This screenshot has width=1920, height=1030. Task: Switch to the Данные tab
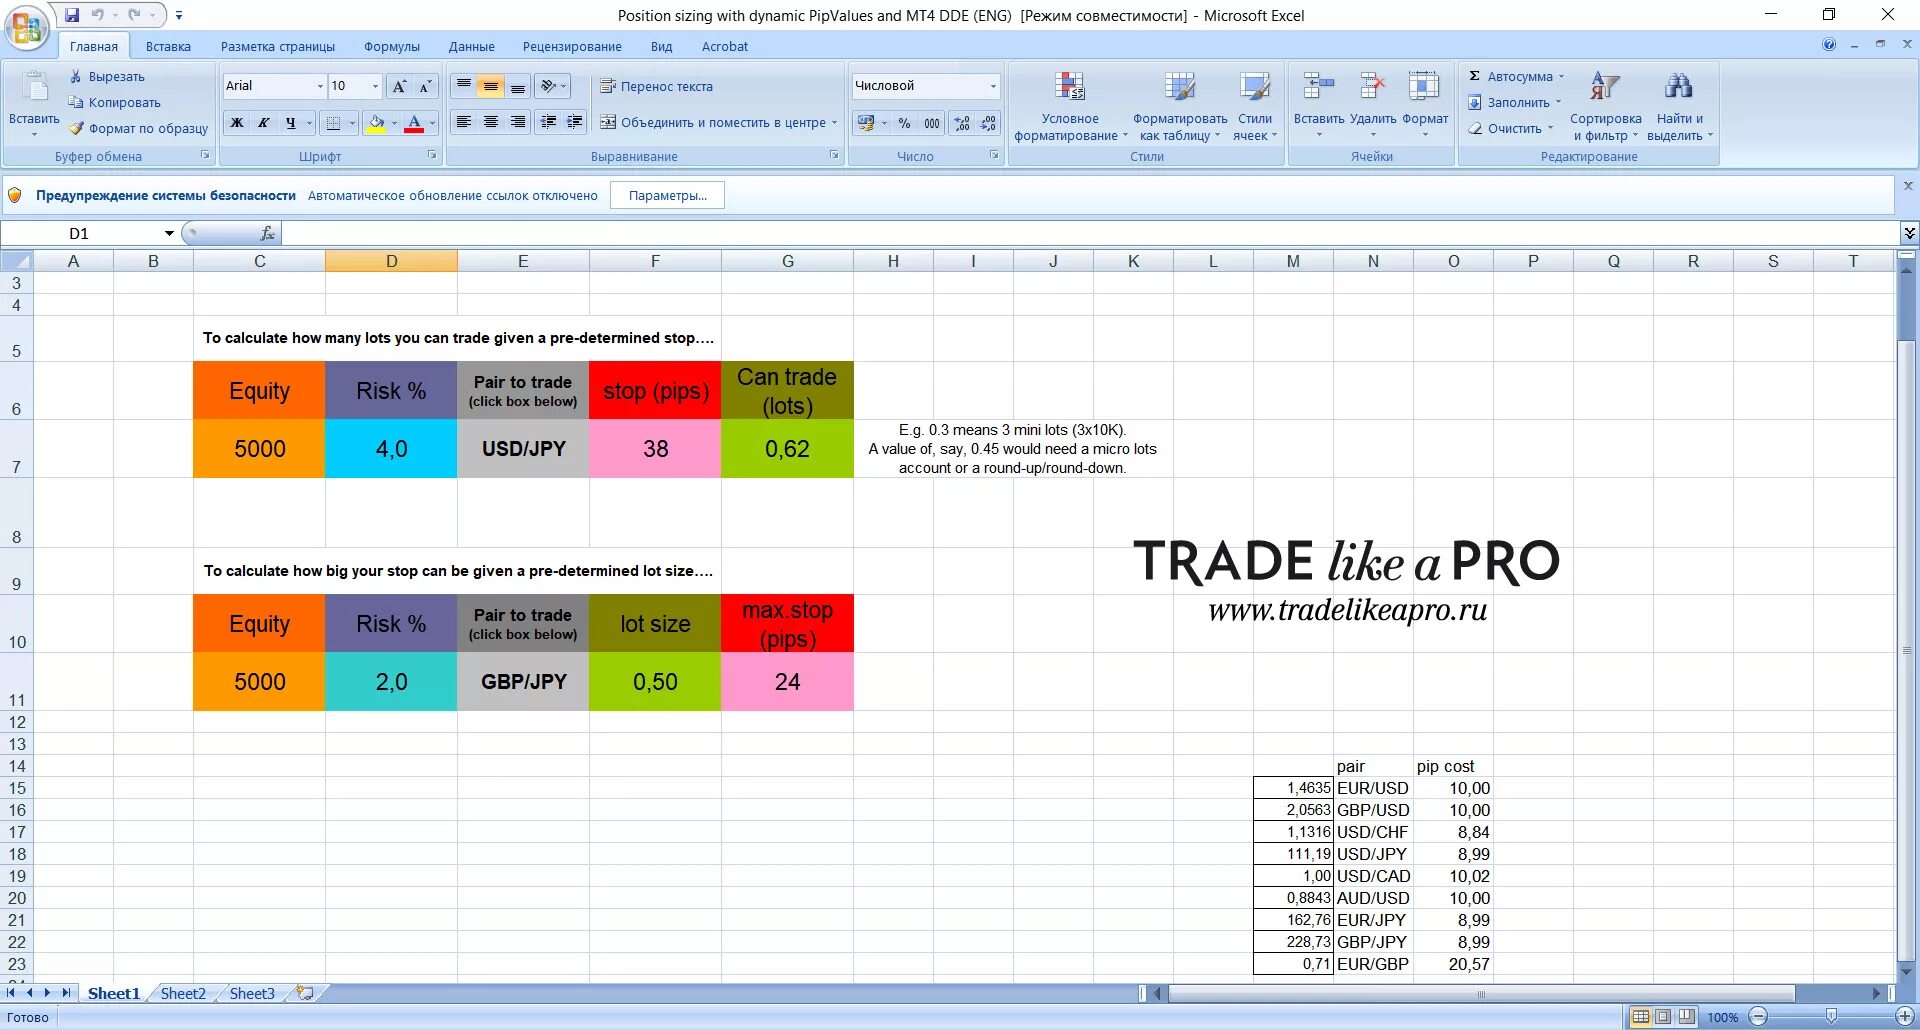471,46
